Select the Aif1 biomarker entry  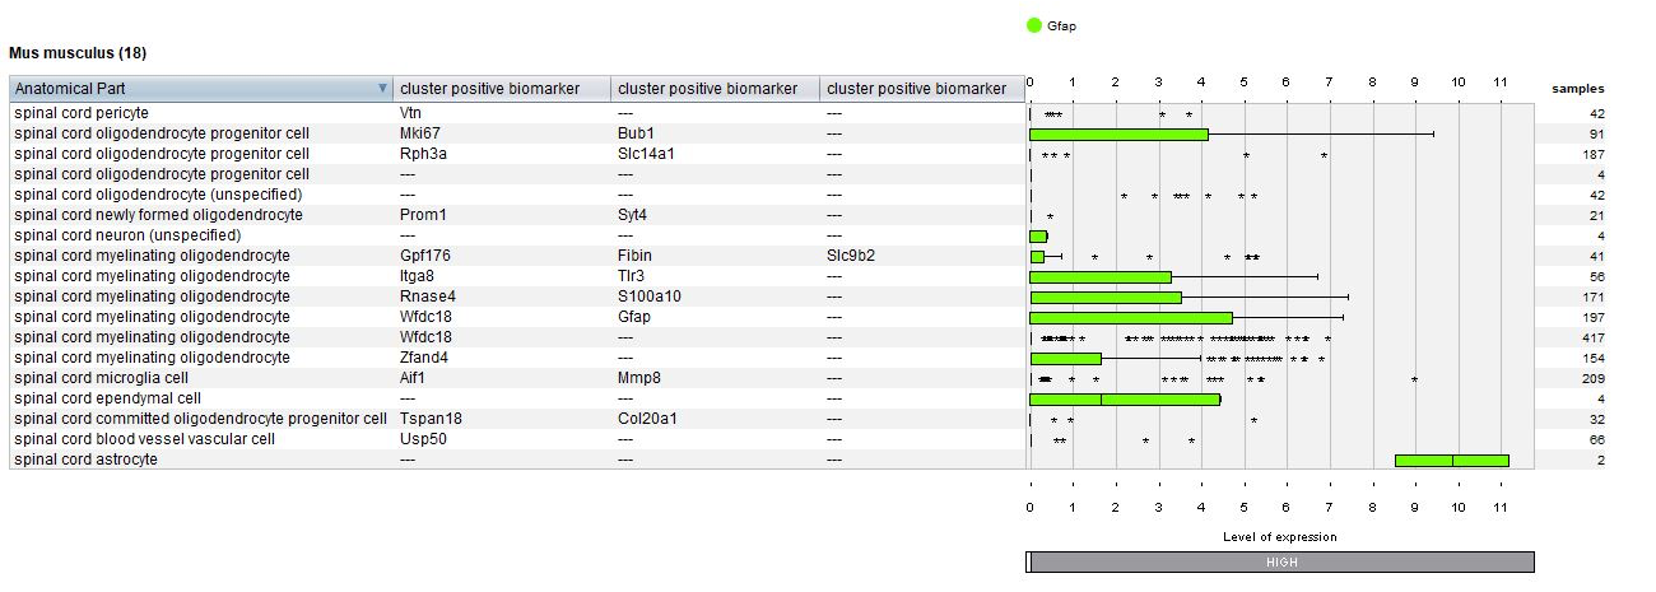(x=412, y=378)
